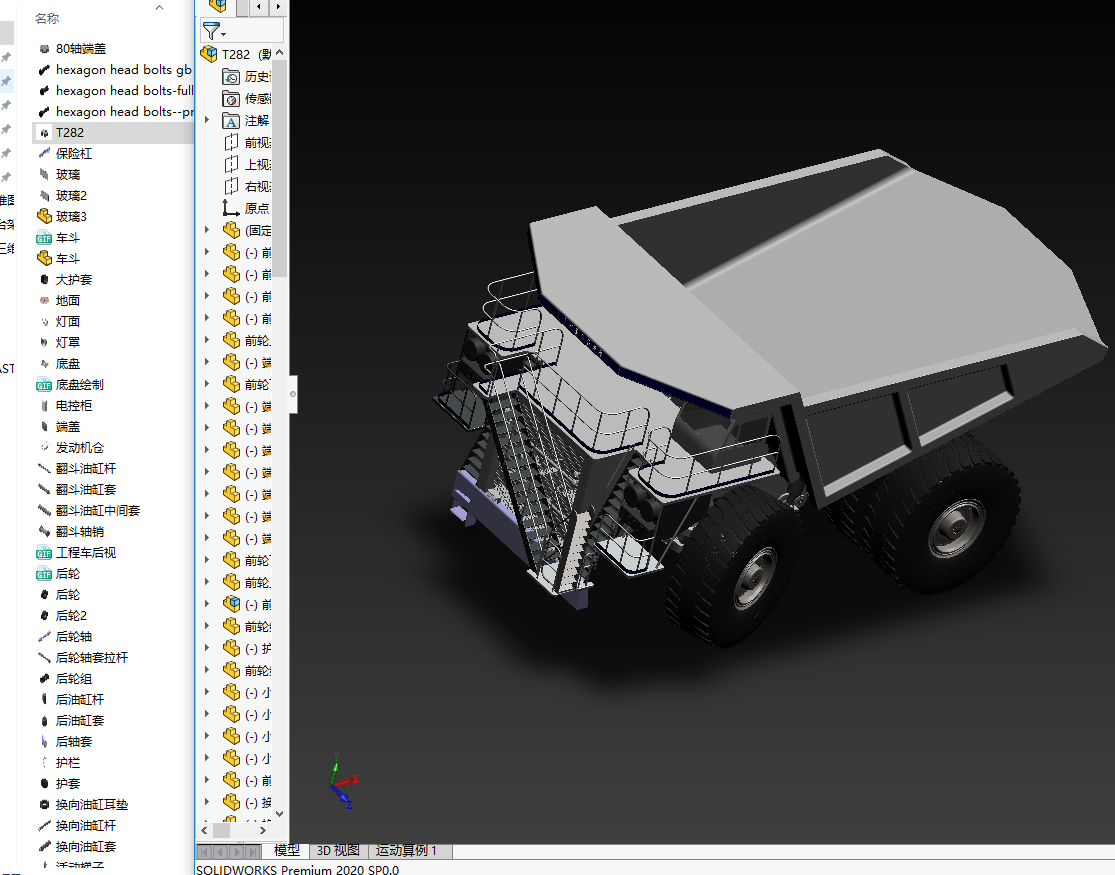
Task: Open the feature tree filter funnel
Action: click(x=210, y=31)
